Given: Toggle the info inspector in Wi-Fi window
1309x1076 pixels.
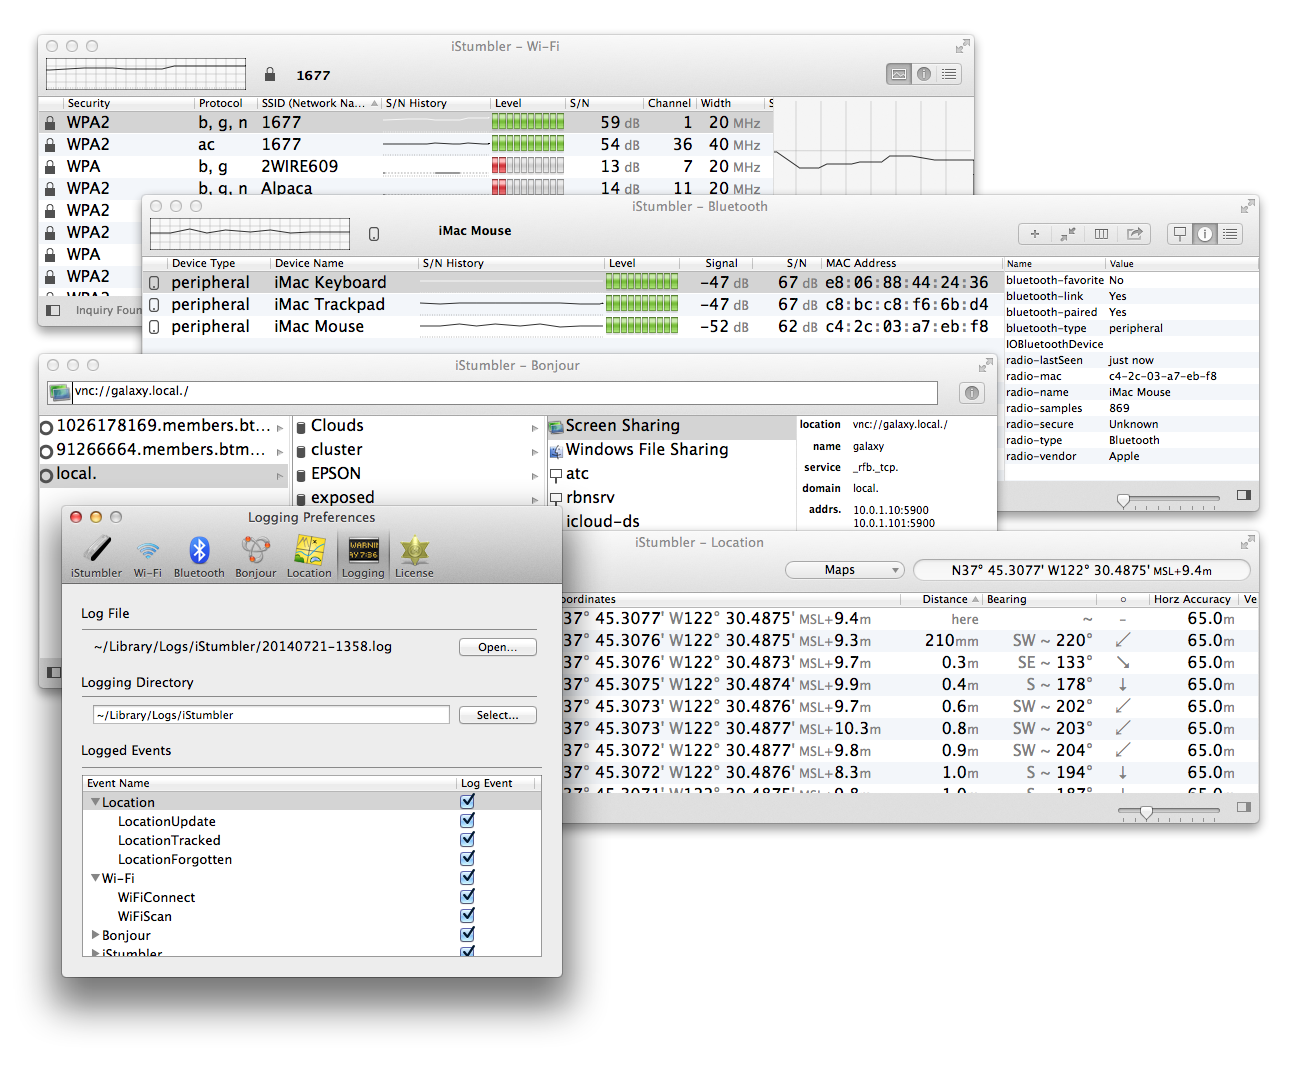Looking at the screenshot, I should [924, 74].
